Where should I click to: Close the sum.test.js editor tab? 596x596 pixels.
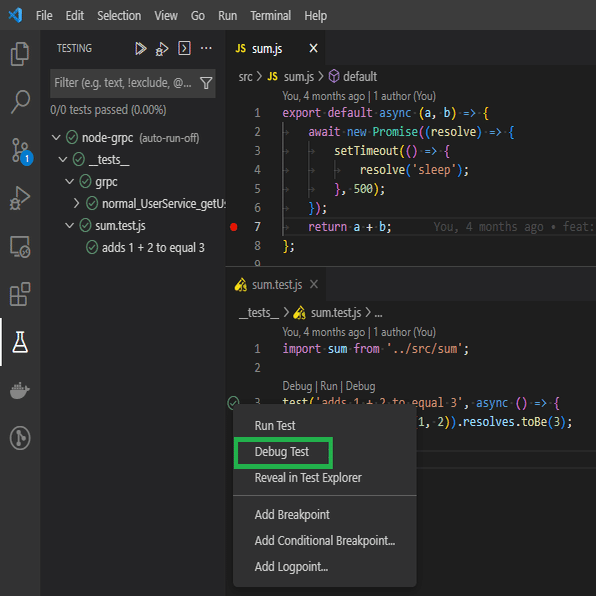(314, 284)
